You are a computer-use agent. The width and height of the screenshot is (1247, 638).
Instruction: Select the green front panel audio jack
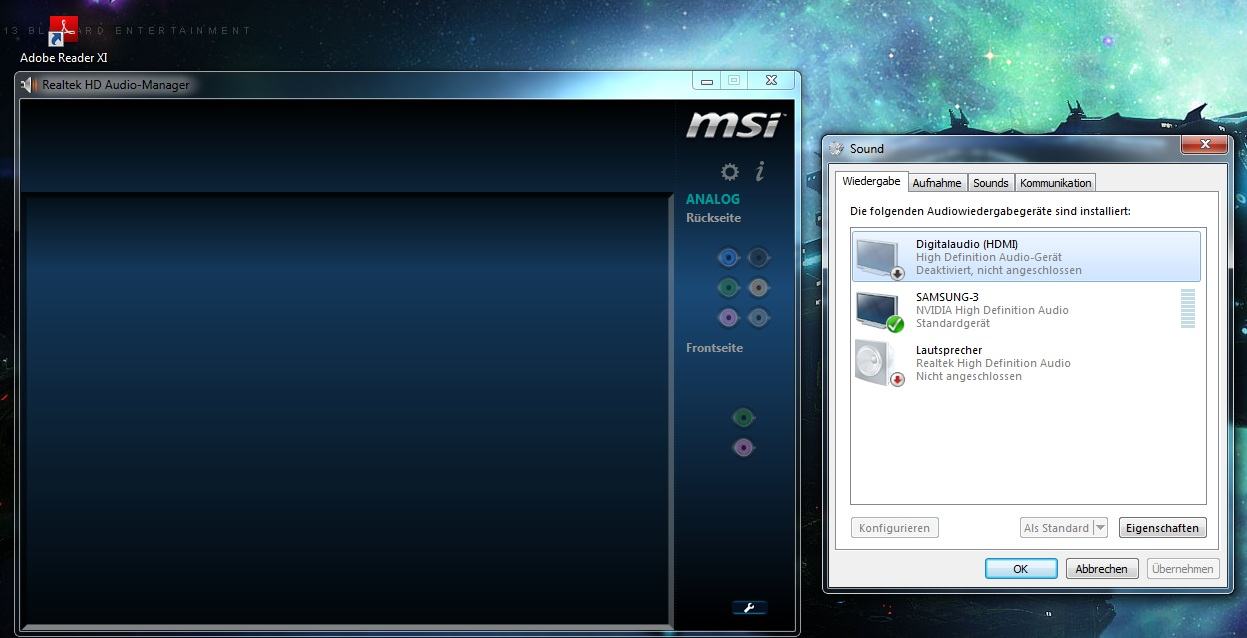click(743, 417)
